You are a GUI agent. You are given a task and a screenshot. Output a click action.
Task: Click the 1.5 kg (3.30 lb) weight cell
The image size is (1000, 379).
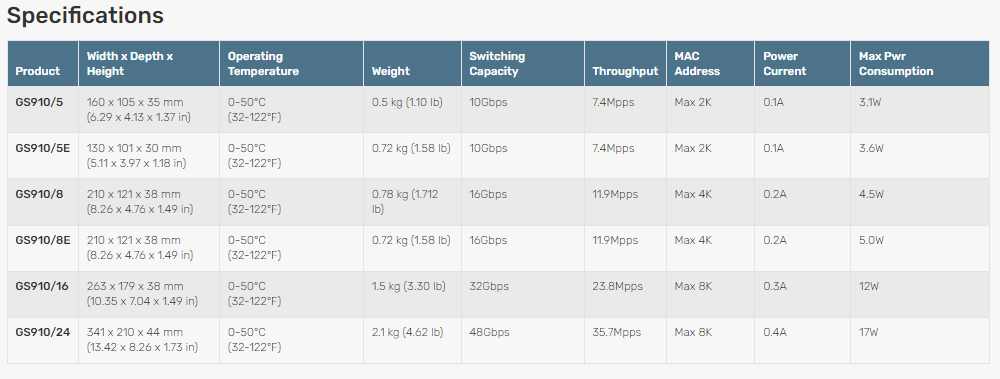[x=408, y=286]
